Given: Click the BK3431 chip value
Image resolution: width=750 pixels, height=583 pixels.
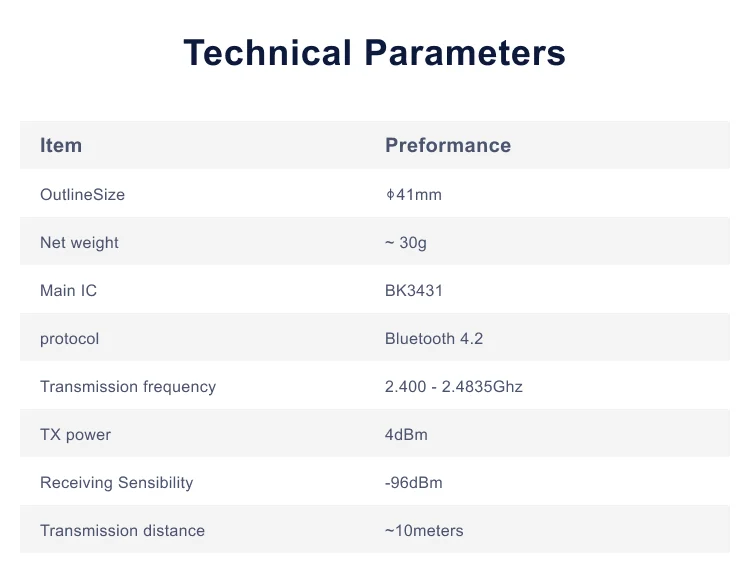Looking at the screenshot, I should [414, 290].
